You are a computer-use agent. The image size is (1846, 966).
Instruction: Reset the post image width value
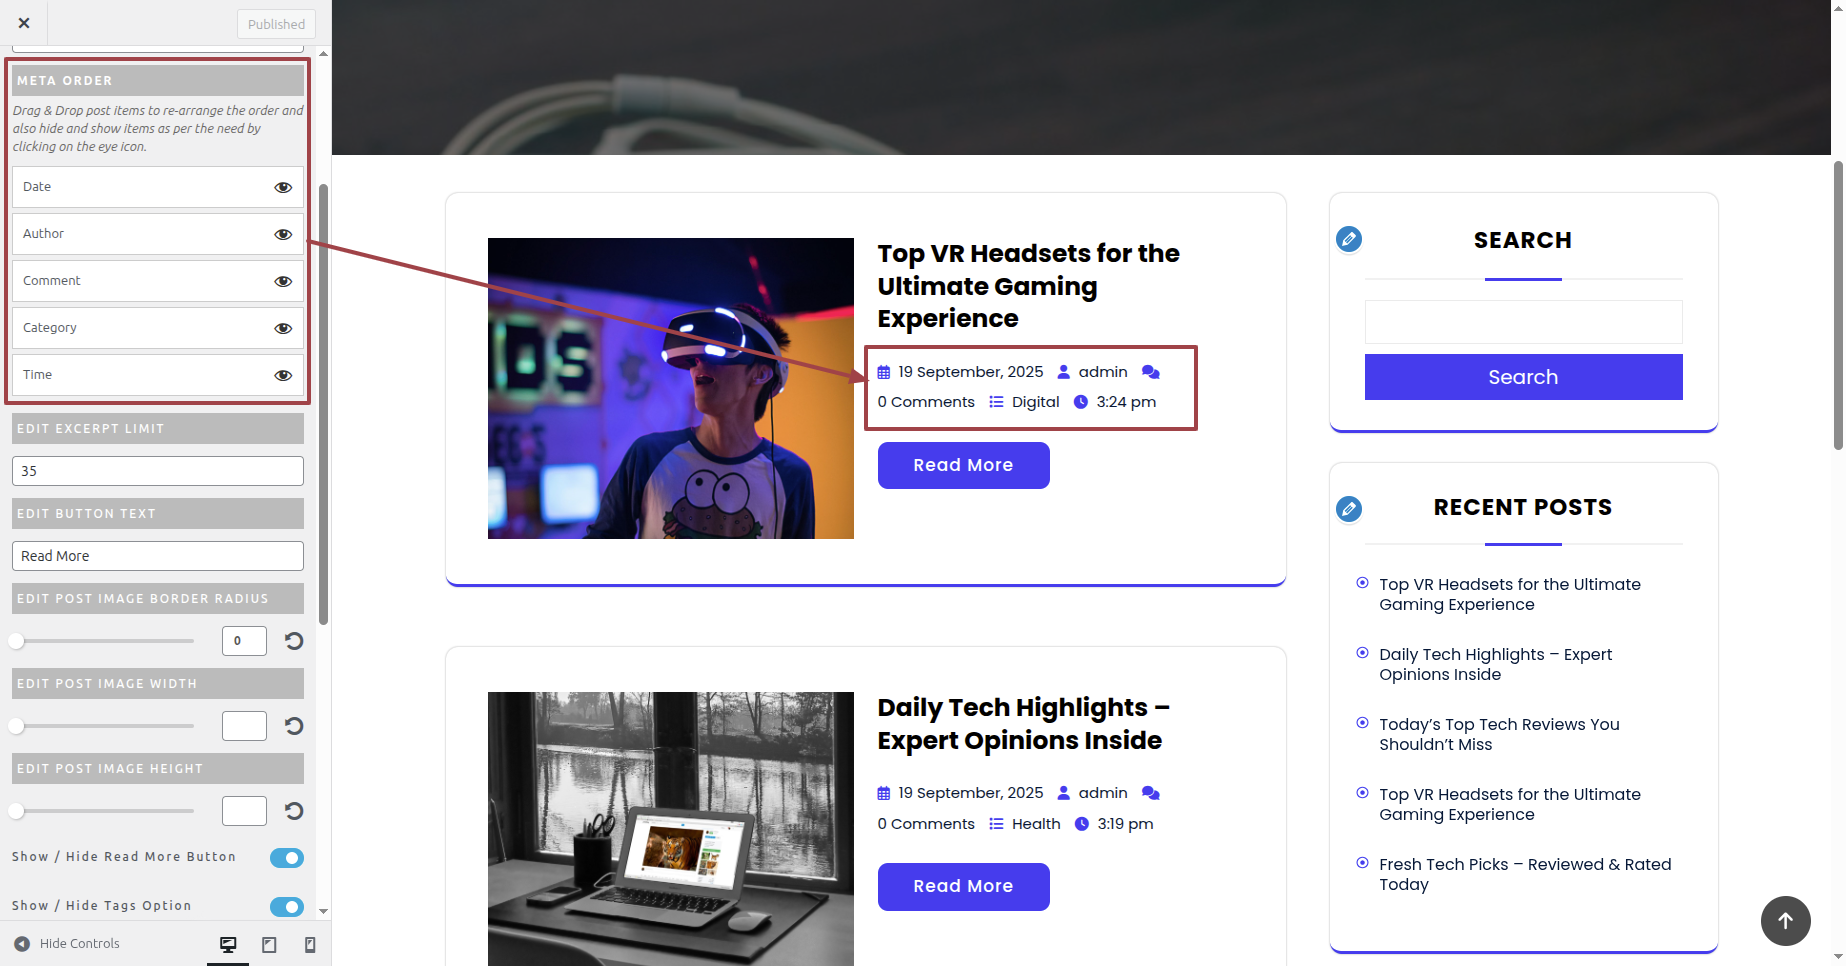294,726
